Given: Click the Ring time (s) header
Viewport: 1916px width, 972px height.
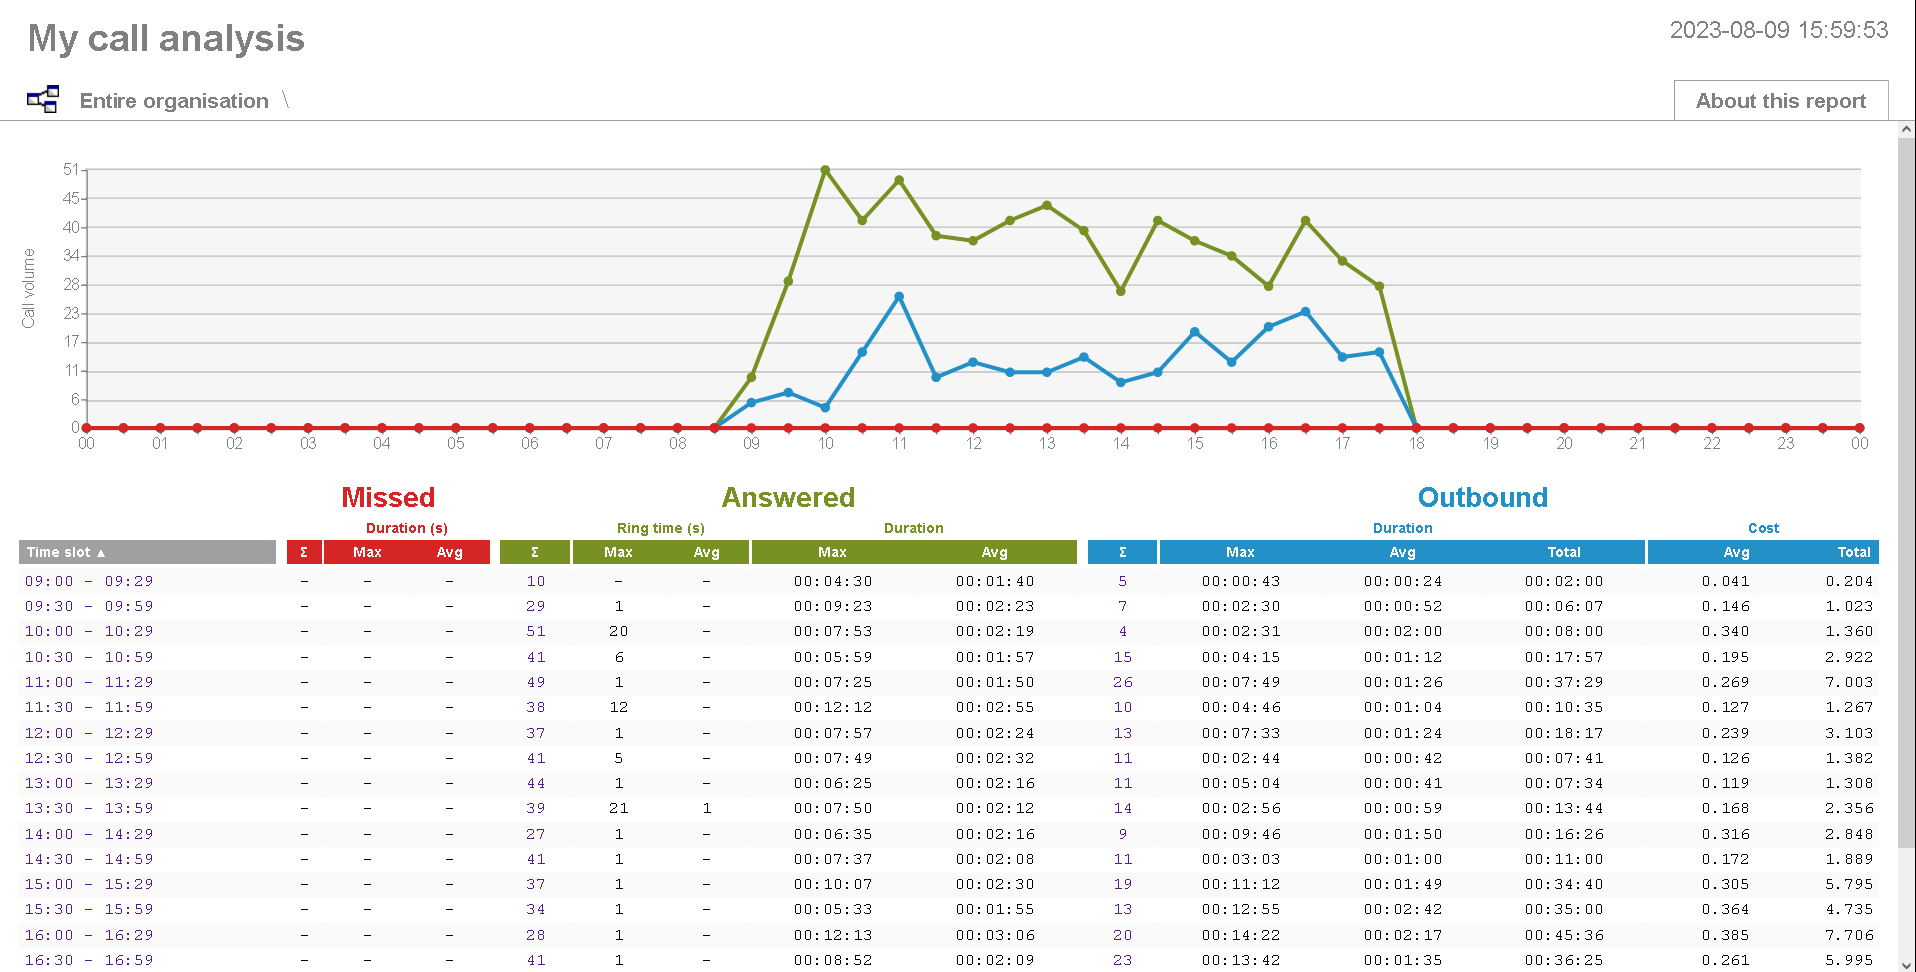Looking at the screenshot, I should pos(660,528).
